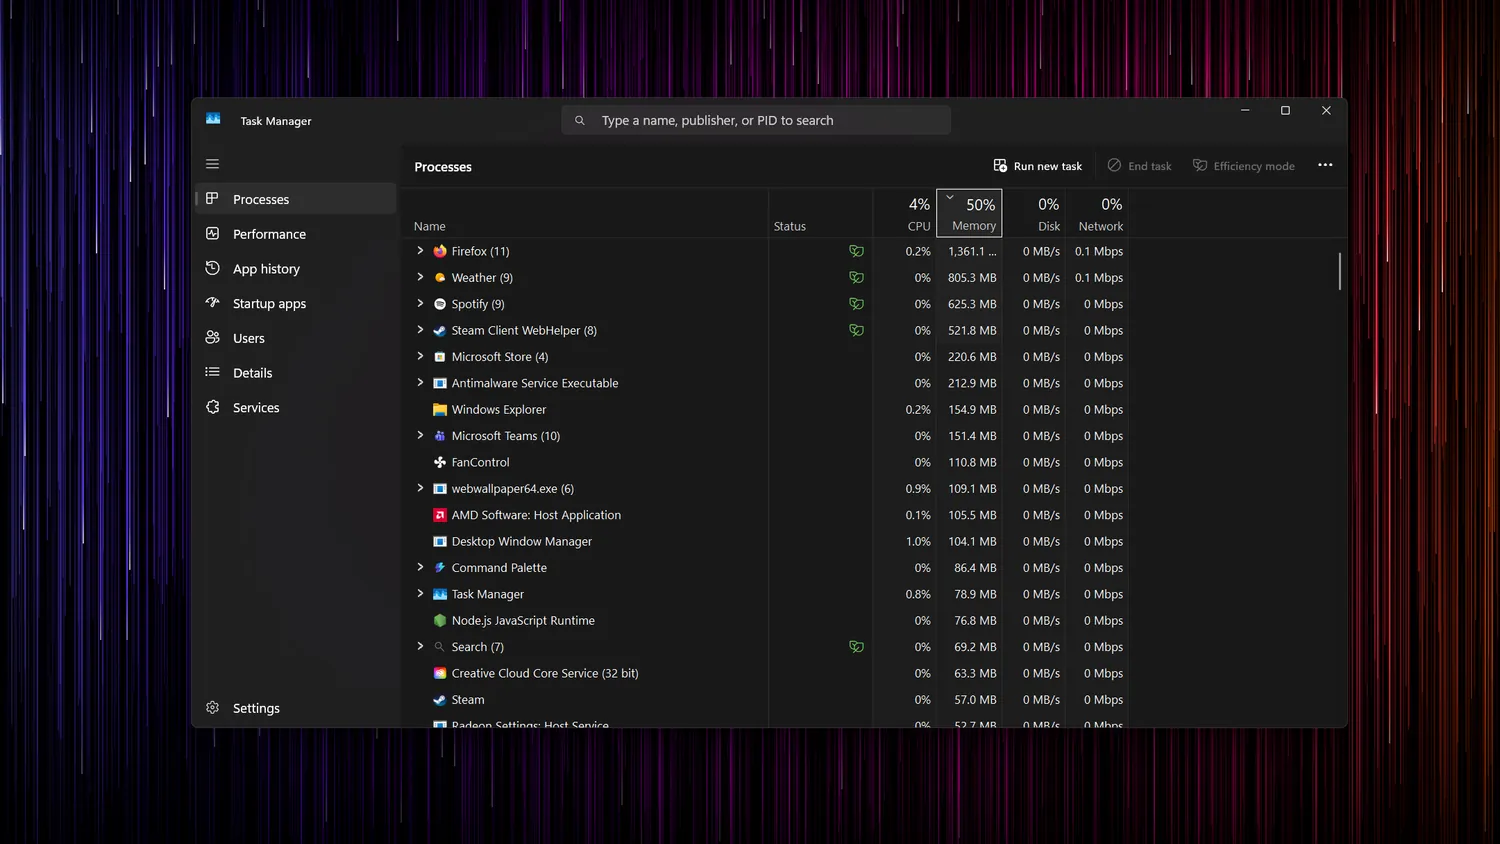
Task: Switch to the Performance page
Action: point(296,234)
